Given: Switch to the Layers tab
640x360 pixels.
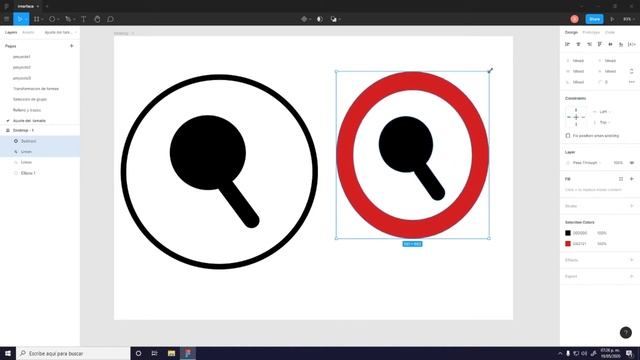Looking at the screenshot, I should coord(11,32).
